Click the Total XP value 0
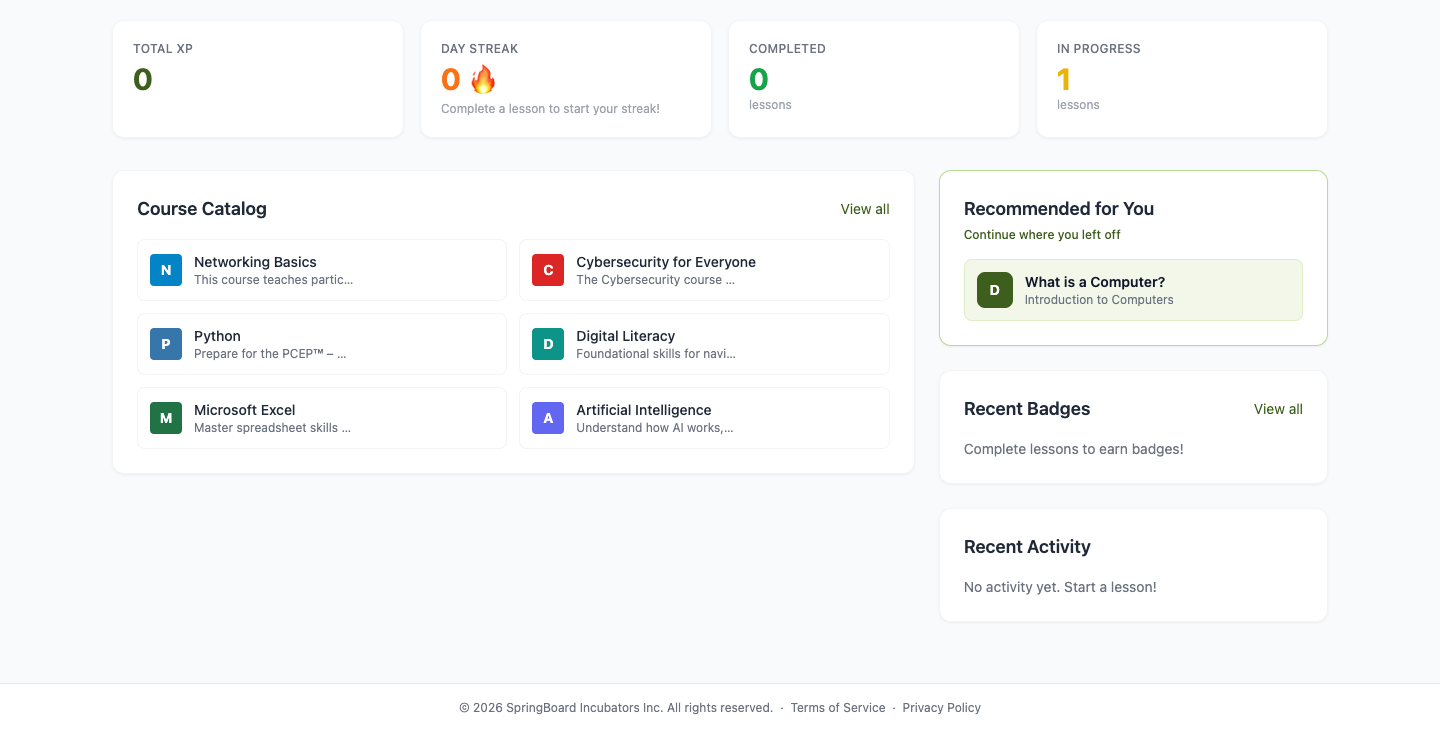Screen dimensions: 1440x732 pyautogui.click(x=143, y=80)
